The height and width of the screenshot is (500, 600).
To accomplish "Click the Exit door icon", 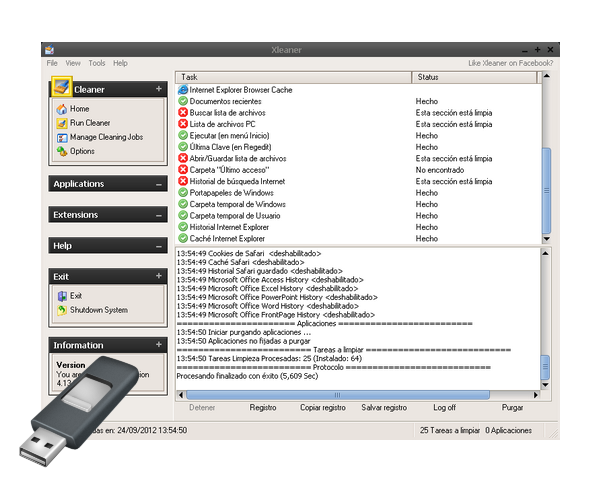I will [62, 296].
